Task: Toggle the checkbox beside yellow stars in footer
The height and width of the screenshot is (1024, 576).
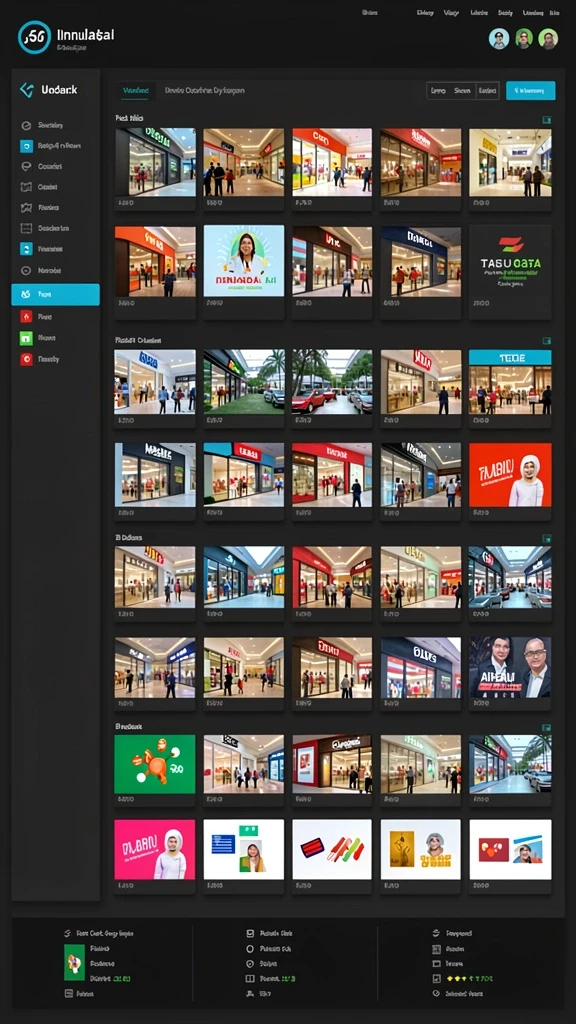Action: pos(436,978)
